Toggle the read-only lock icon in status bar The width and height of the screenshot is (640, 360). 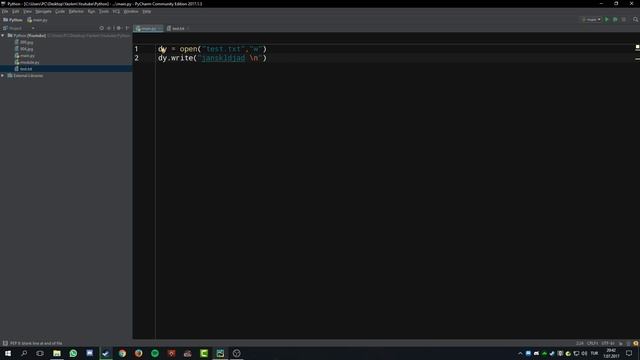coord(621,343)
